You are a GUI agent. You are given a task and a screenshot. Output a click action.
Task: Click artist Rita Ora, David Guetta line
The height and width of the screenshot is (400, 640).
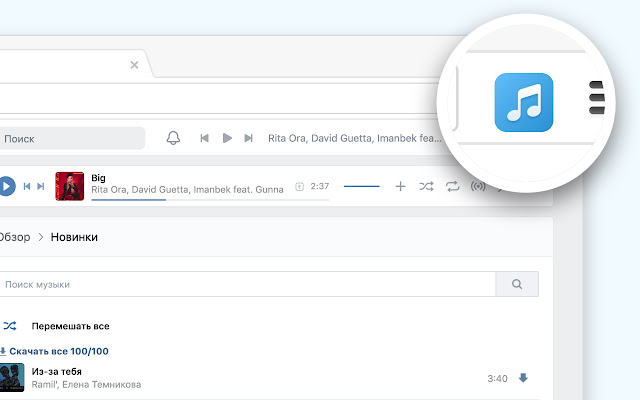(187, 190)
